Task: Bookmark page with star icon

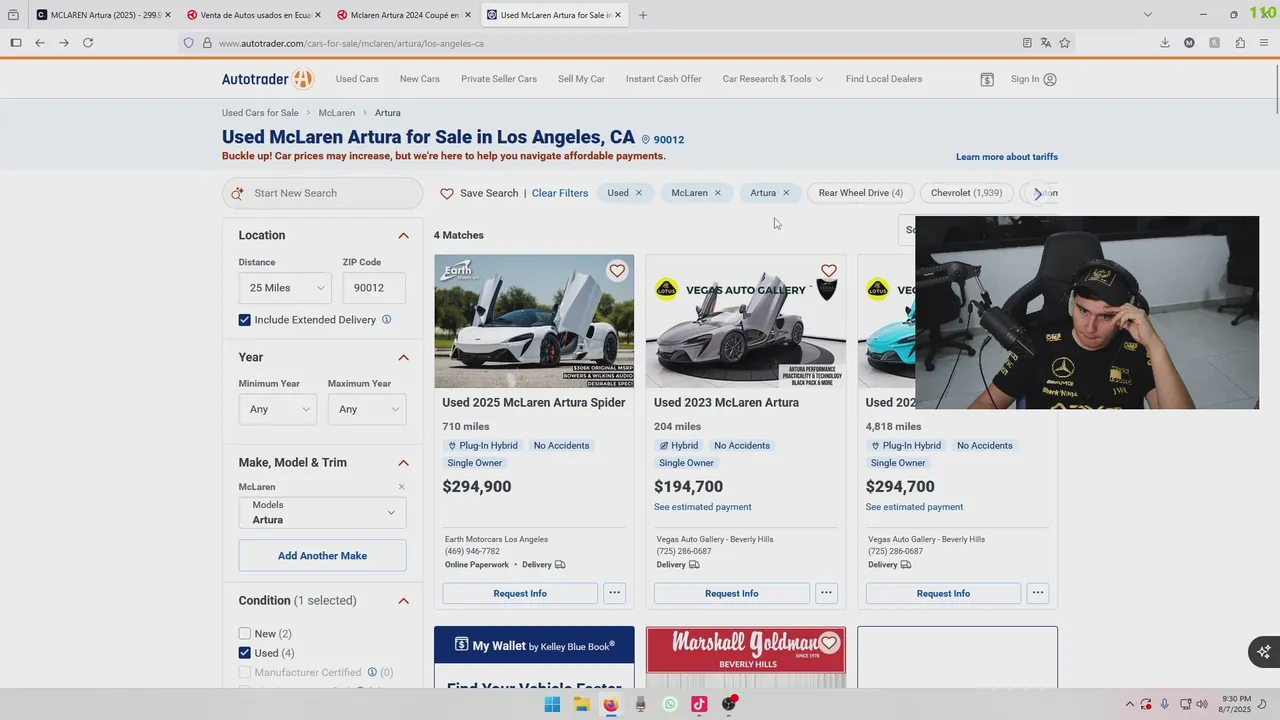Action: (x=1064, y=43)
